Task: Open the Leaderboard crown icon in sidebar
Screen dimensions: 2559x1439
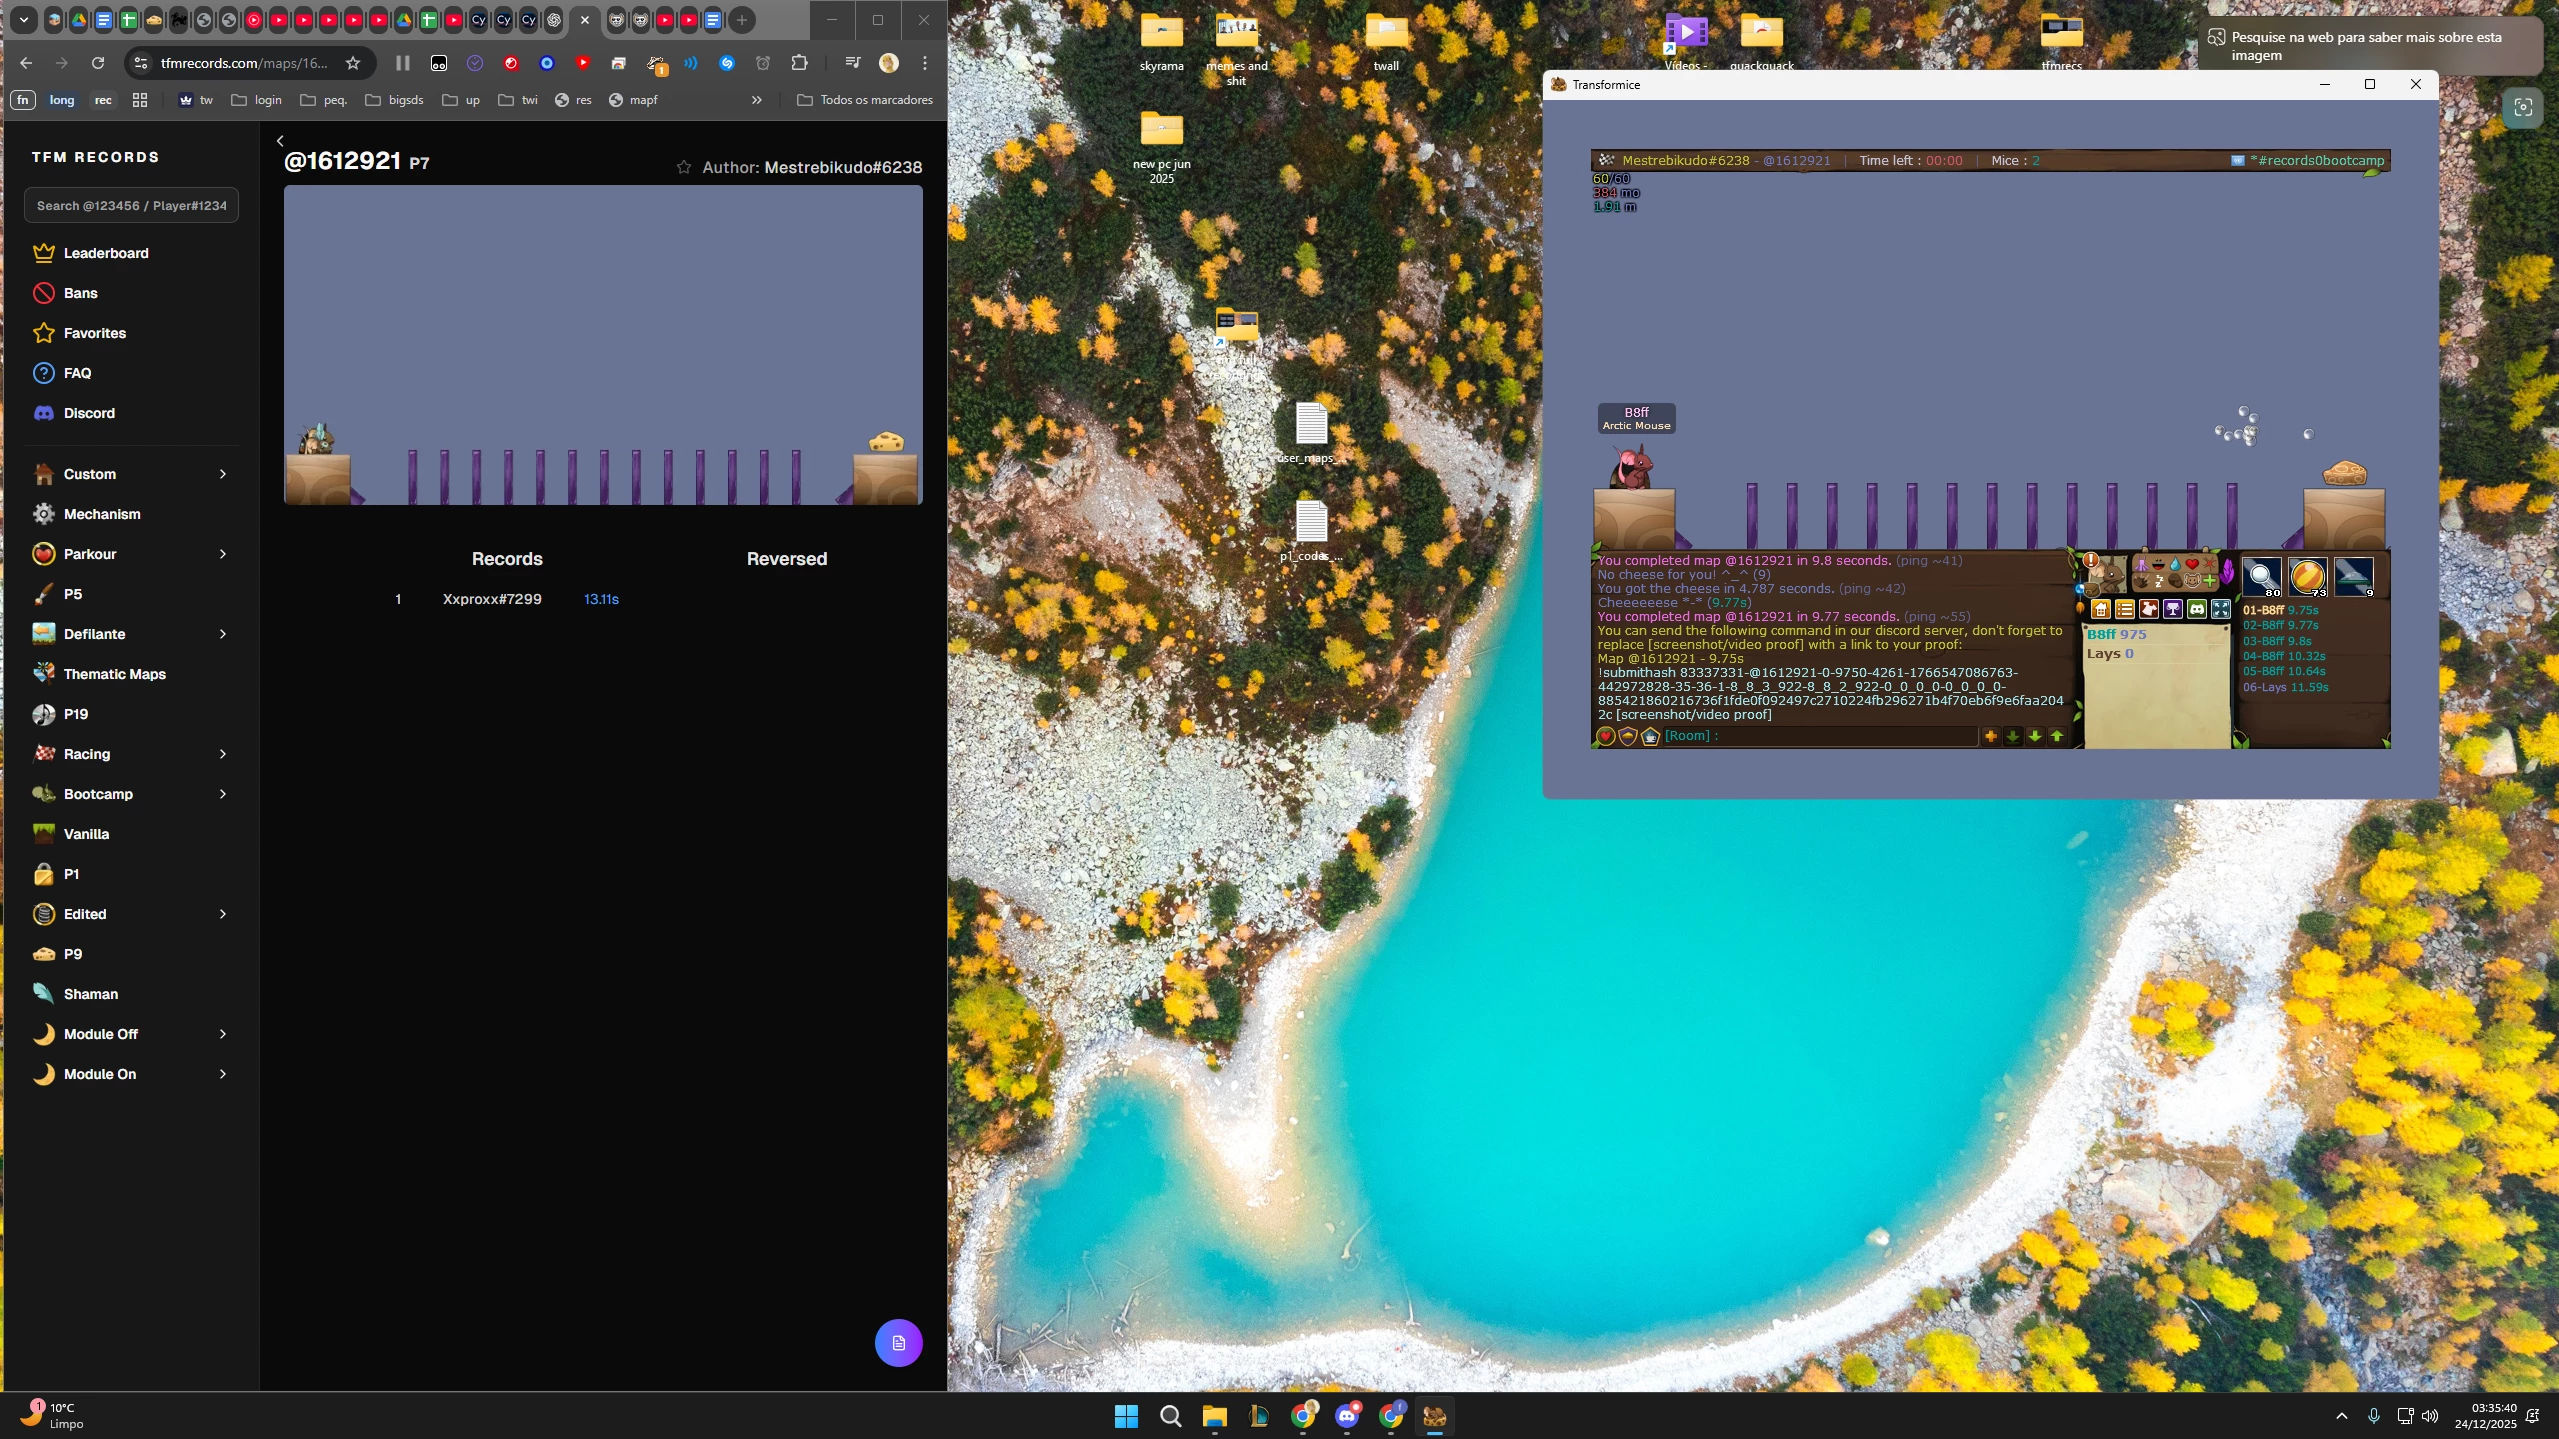Action: tap(43, 253)
